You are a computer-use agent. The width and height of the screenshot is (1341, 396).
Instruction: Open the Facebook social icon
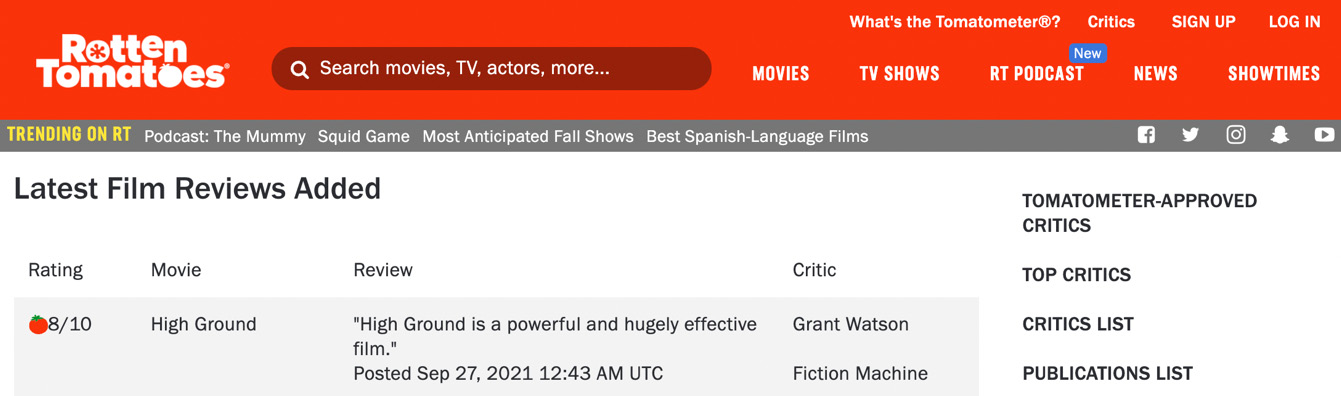click(x=1146, y=135)
